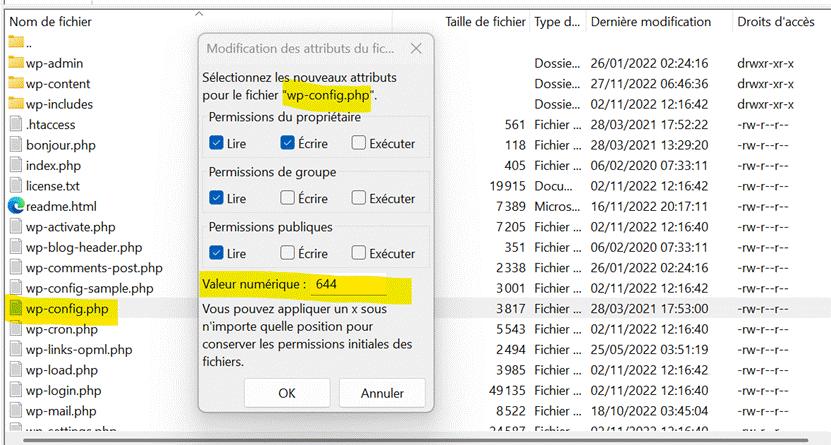831x445 pixels.
Task: Click the parent directory folder icon
Action: pos(15,42)
